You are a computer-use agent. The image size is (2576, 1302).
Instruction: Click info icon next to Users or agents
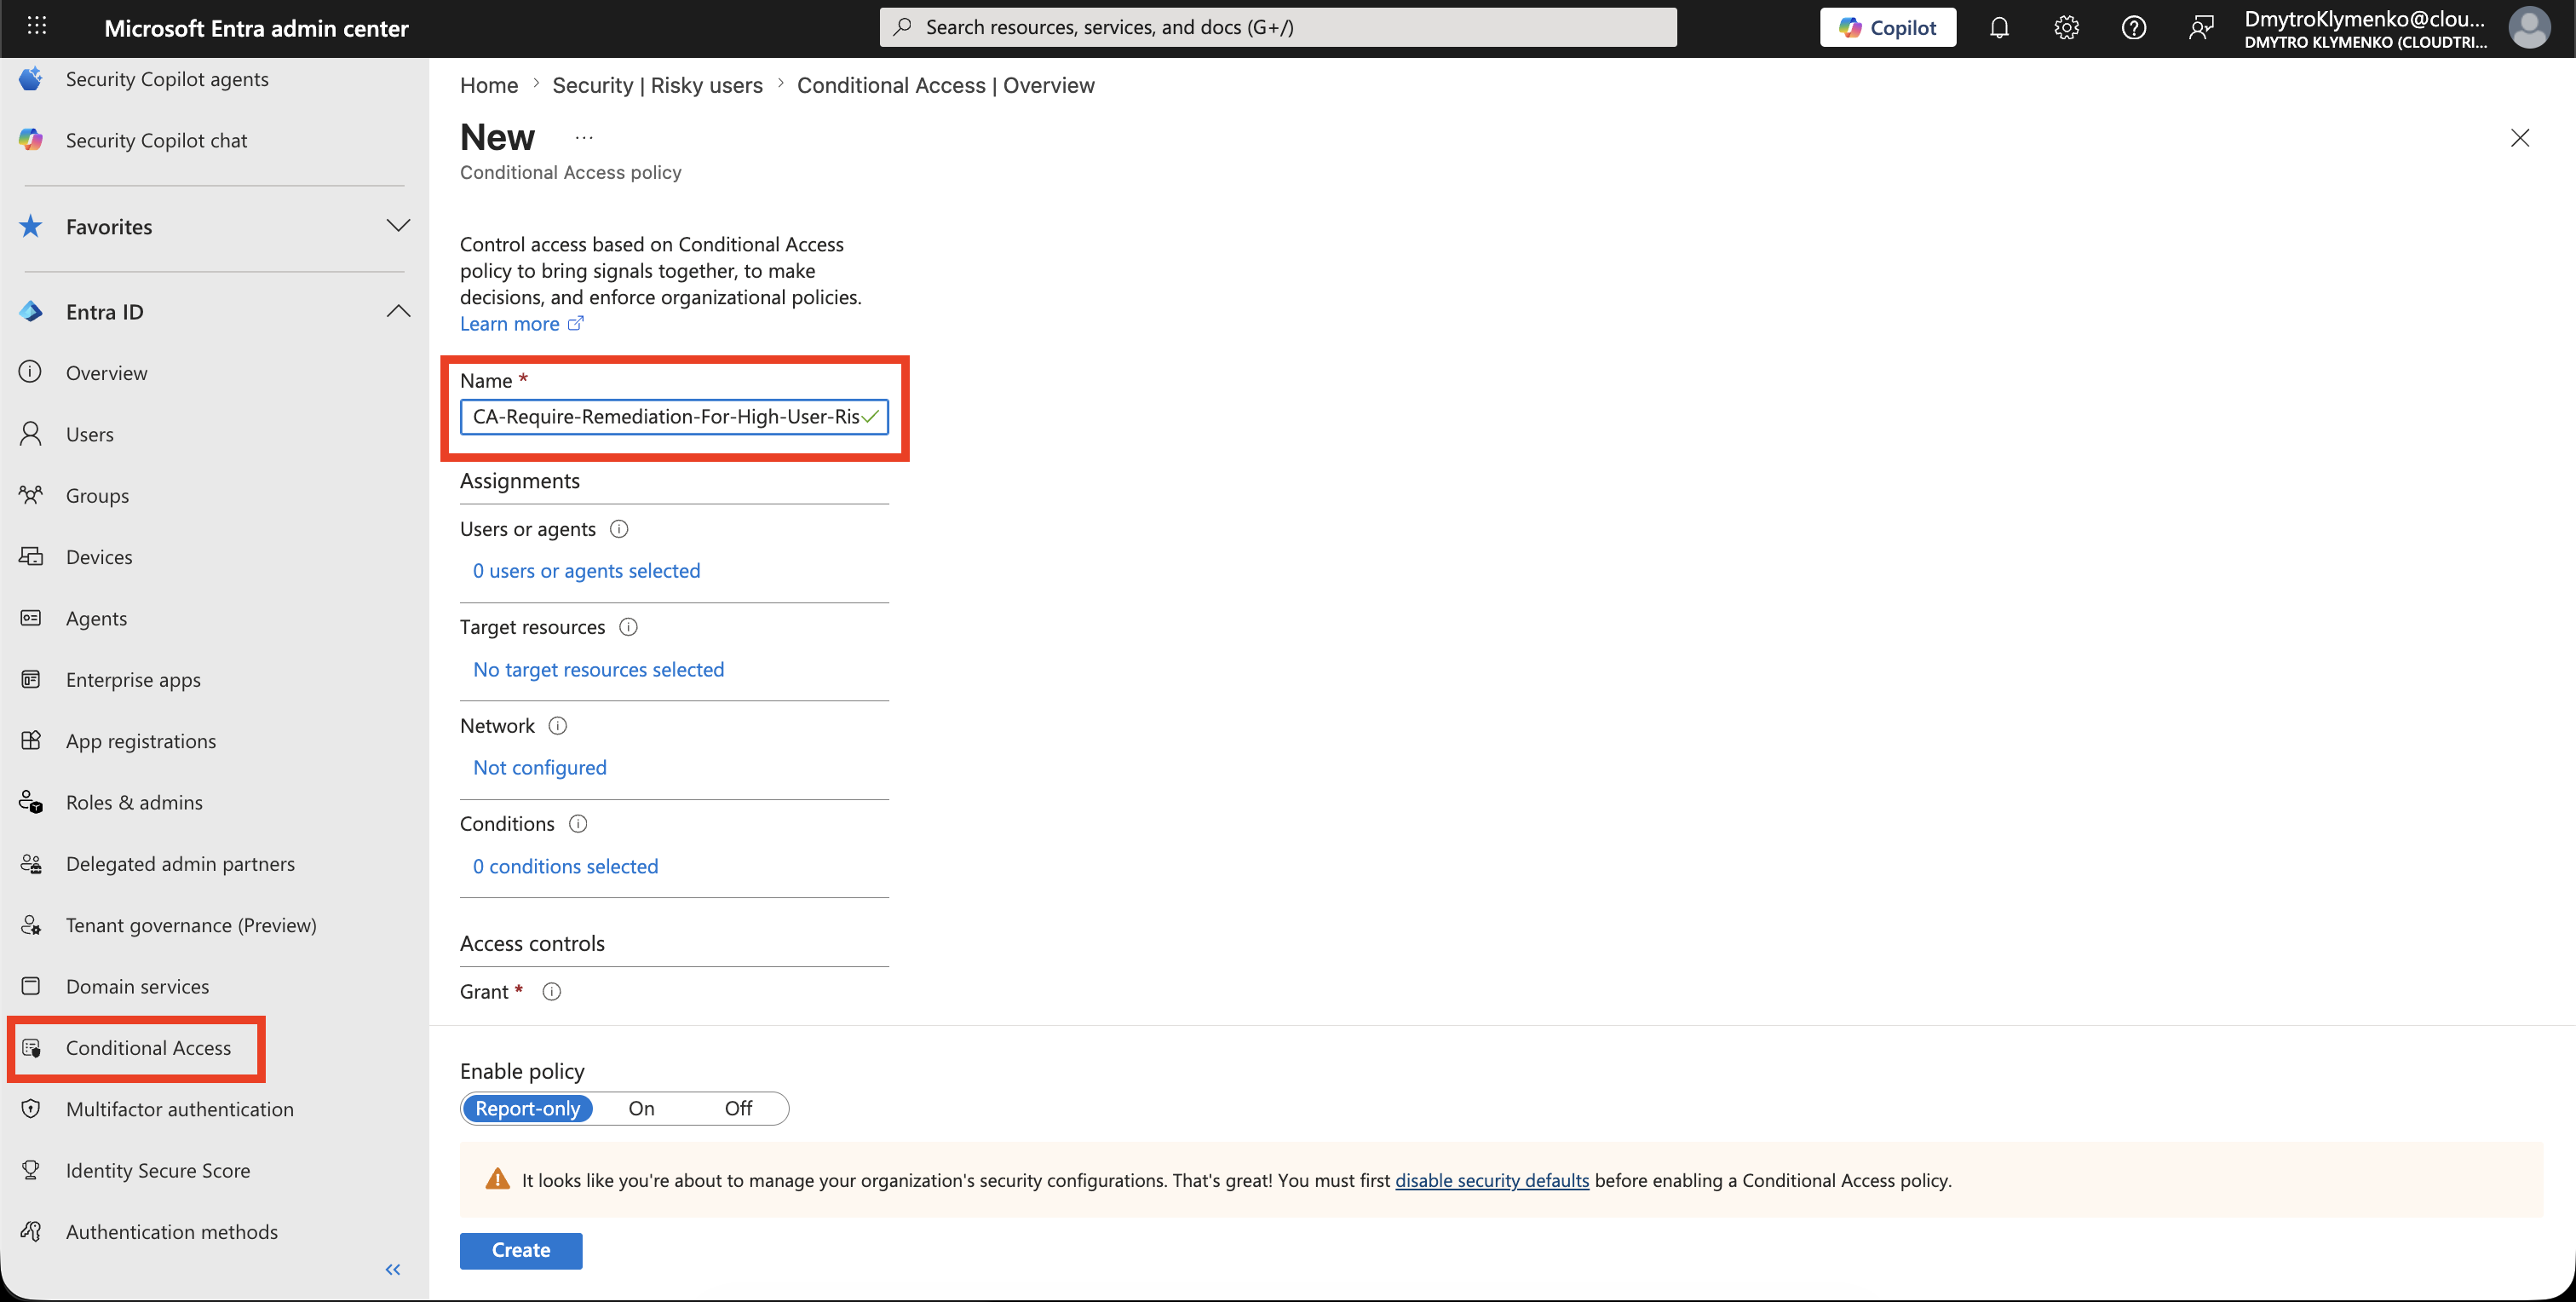619,529
